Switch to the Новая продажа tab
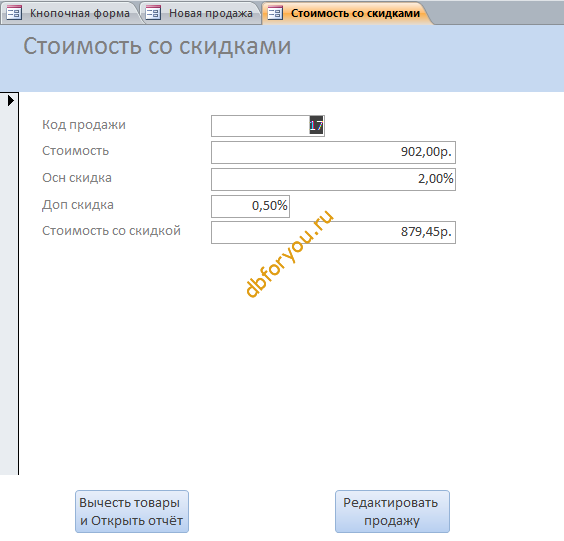564x541 pixels. 201,13
